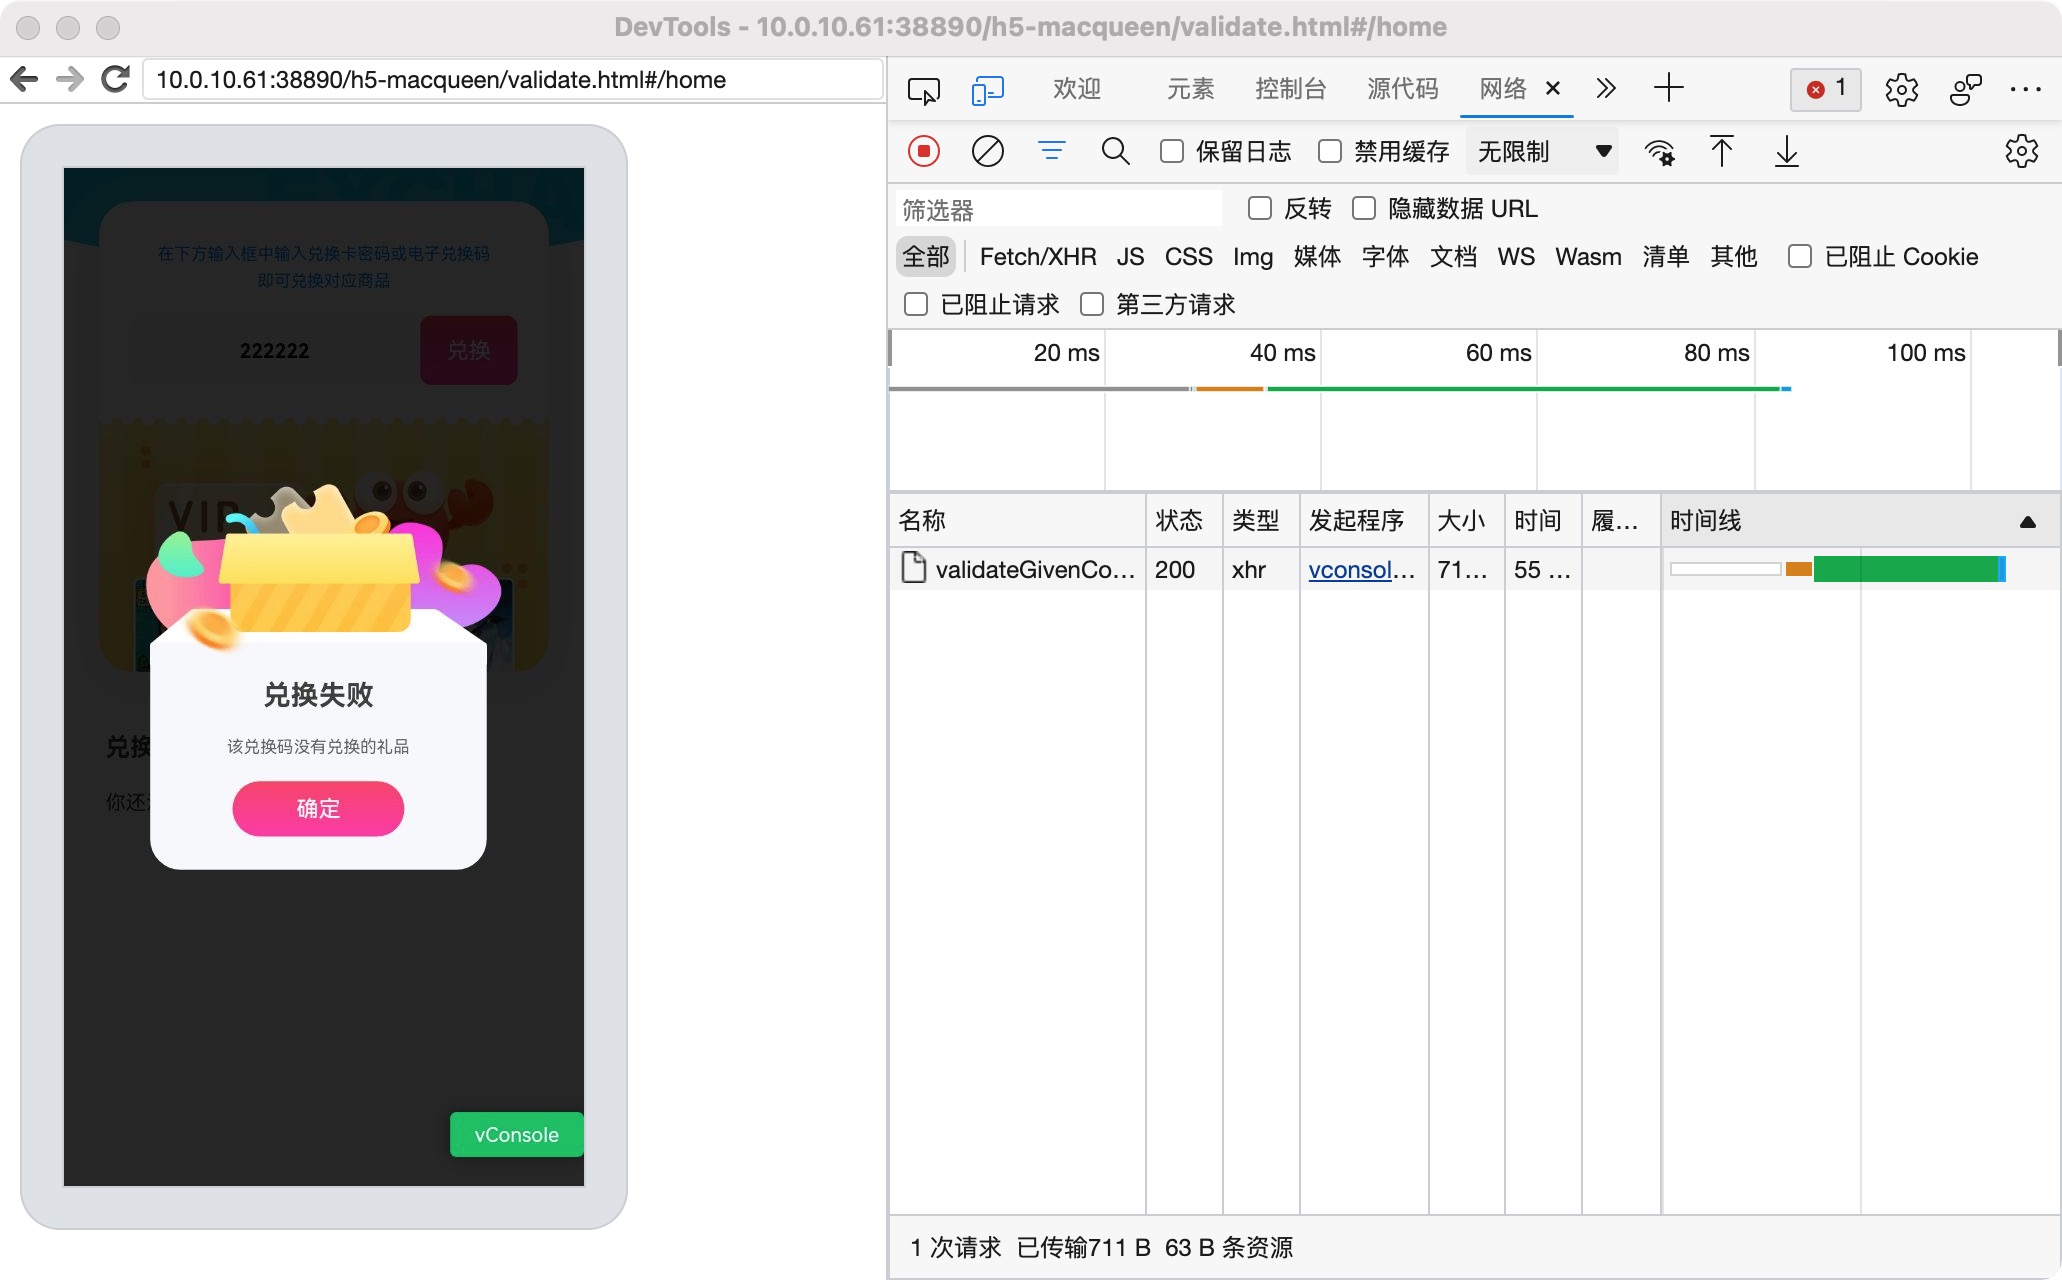Select the validateGivenCo... request row

[x=1474, y=569]
